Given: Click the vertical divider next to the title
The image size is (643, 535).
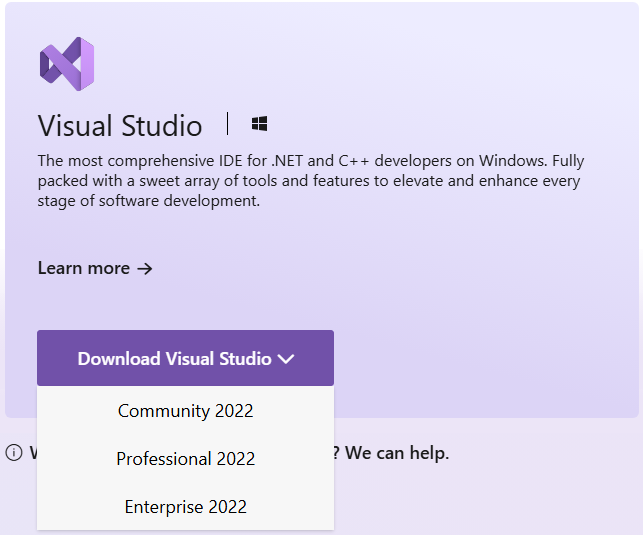Looking at the screenshot, I should click(x=228, y=125).
